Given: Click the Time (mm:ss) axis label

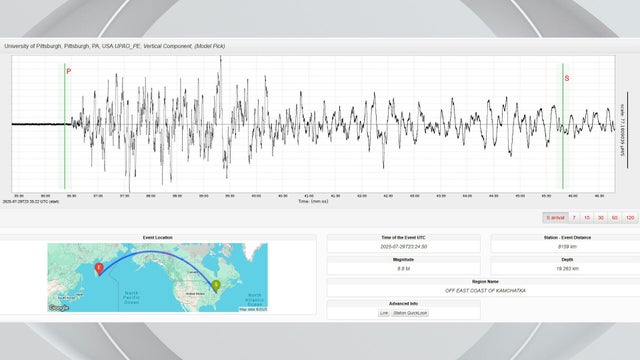Looking at the screenshot, I should click(x=313, y=201).
